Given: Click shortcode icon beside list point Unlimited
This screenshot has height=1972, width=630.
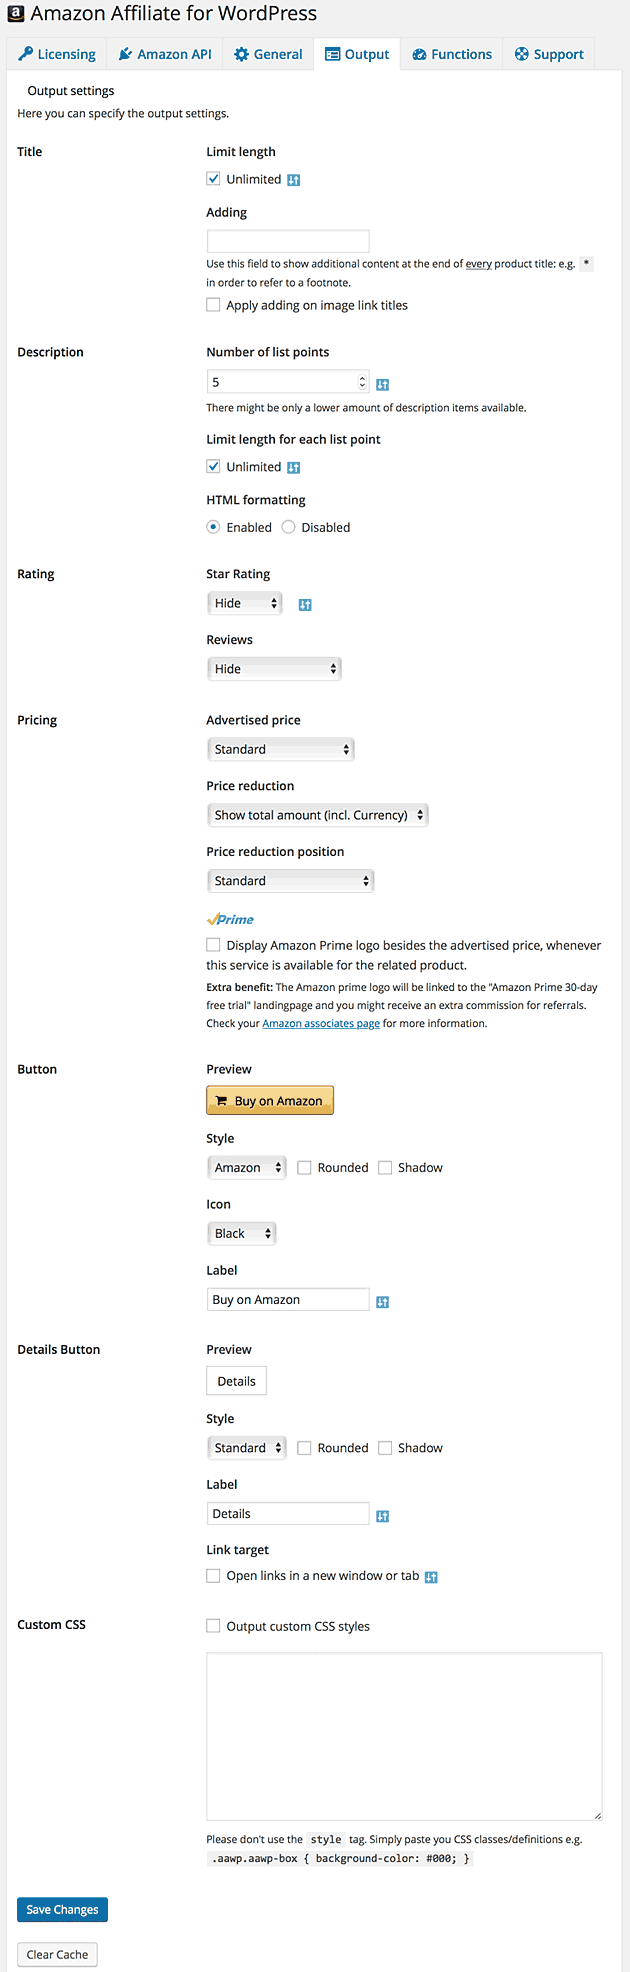Looking at the screenshot, I should [293, 467].
